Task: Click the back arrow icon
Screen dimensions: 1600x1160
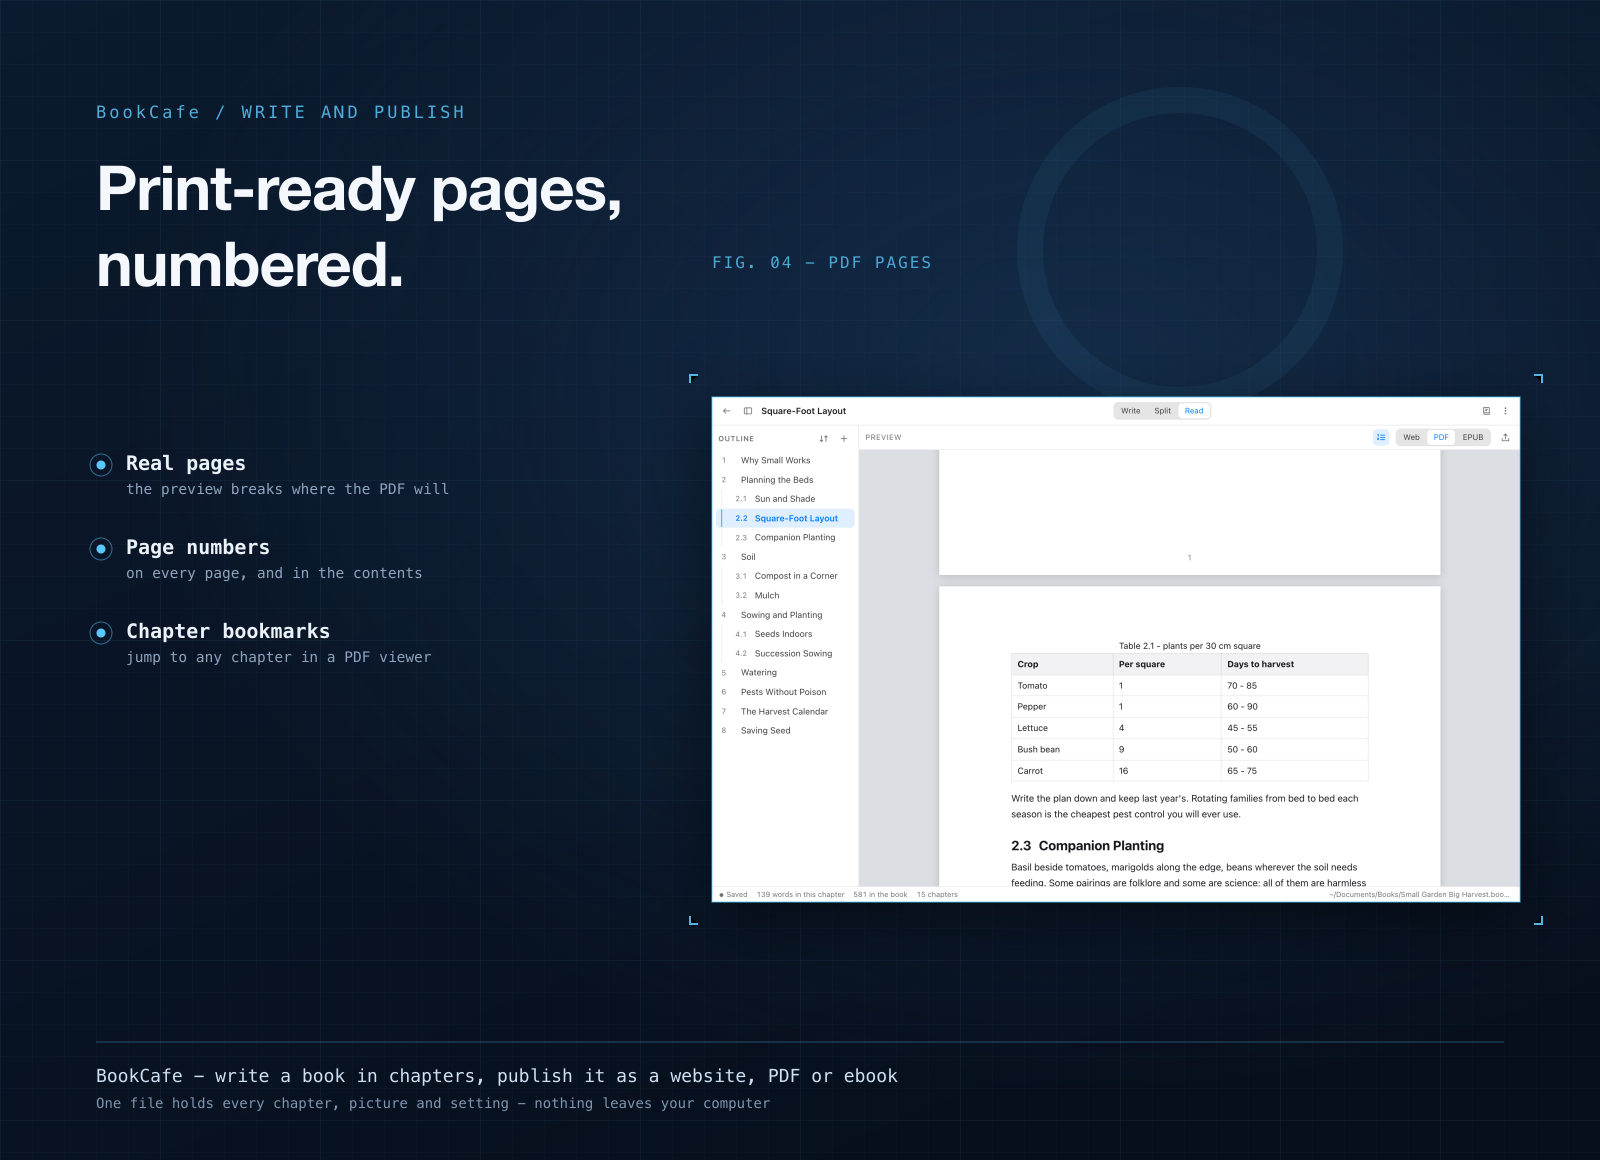Action: coord(727,411)
